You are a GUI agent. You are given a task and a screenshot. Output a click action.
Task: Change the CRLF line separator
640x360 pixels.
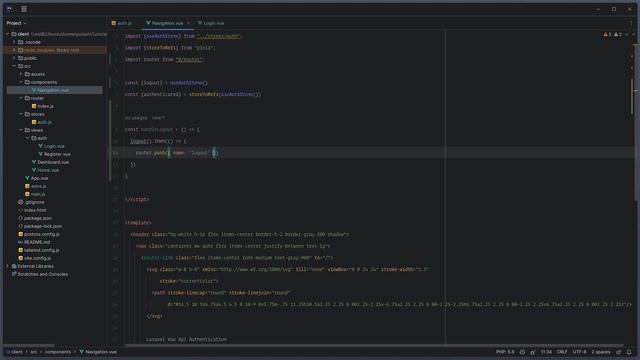562,352
